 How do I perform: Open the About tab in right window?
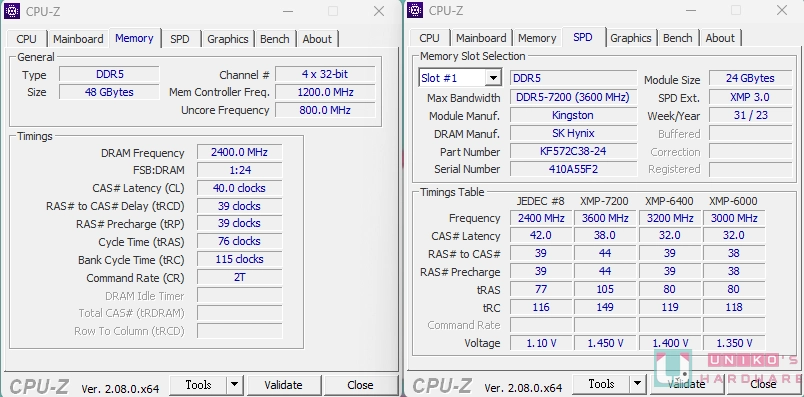click(x=720, y=38)
